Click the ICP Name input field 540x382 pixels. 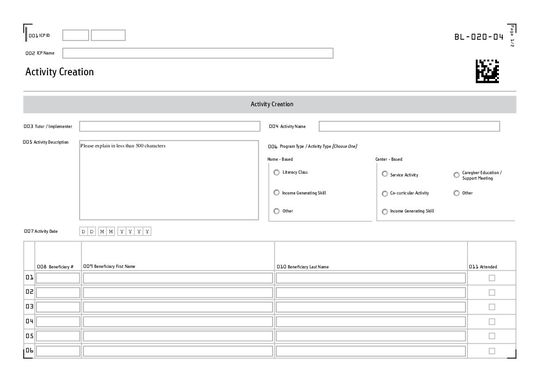point(198,53)
